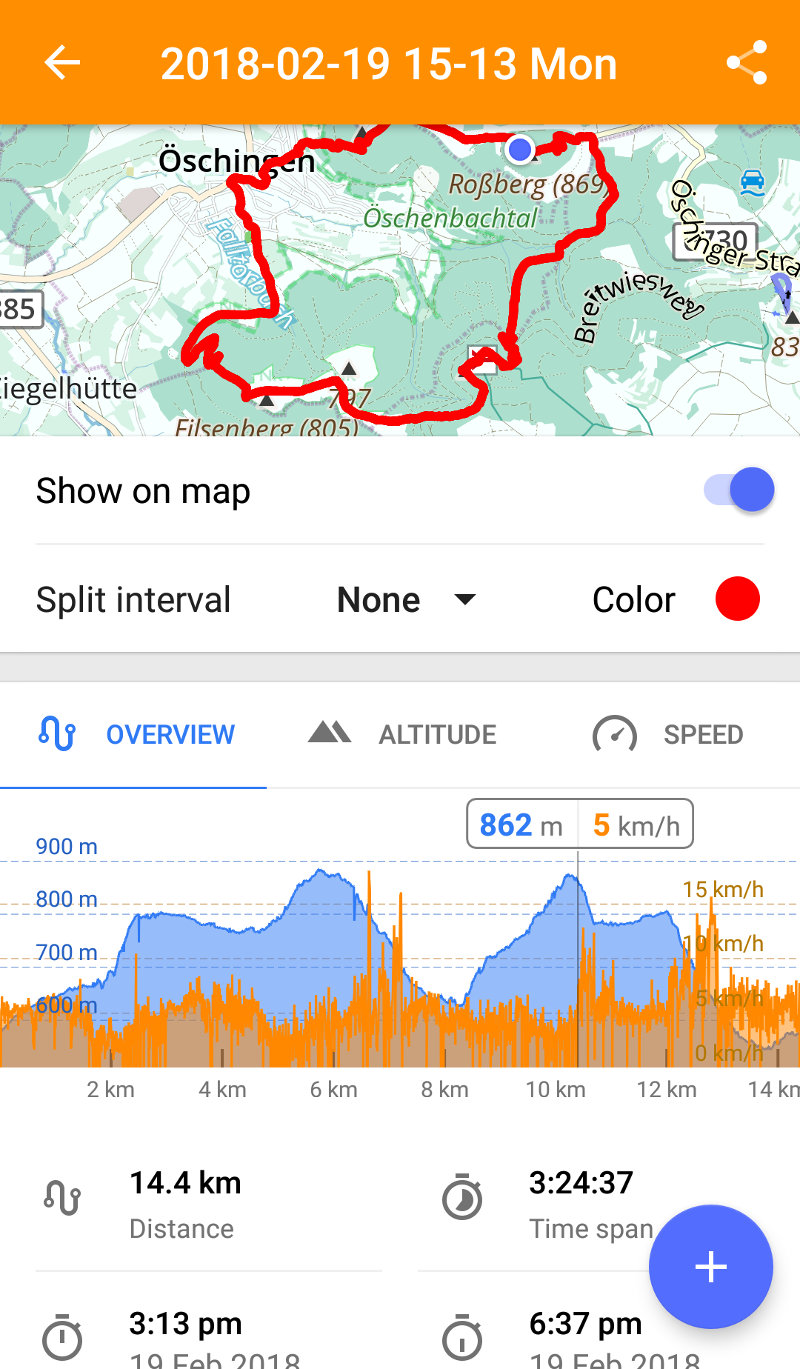The width and height of the screenshot is (800, 1369).
Task: Click the distance route icon
Action: pyautogui.click(x=62, y=1198)
